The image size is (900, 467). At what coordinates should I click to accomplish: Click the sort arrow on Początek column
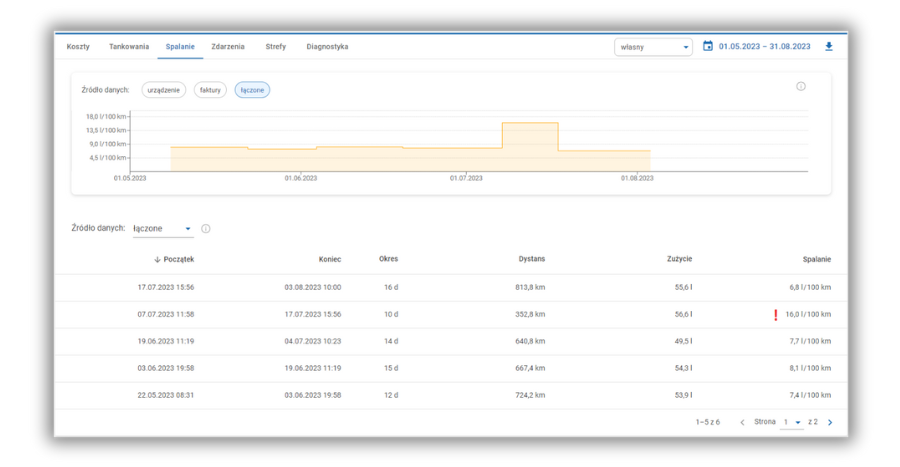[157, 260]
